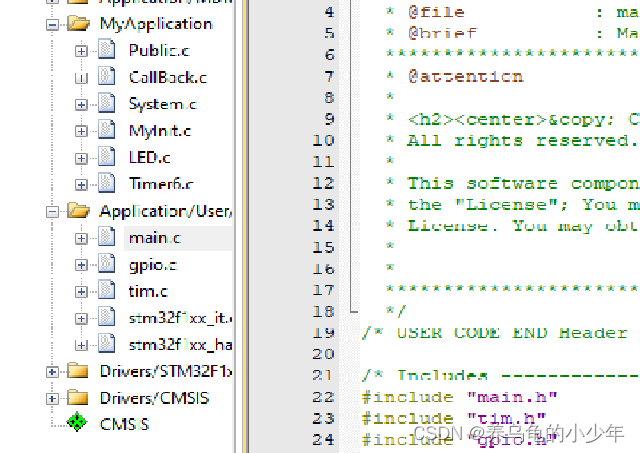Screen dimensions: 640x453
Task: Expand the System.c file node
Action: tap(81, 104)
